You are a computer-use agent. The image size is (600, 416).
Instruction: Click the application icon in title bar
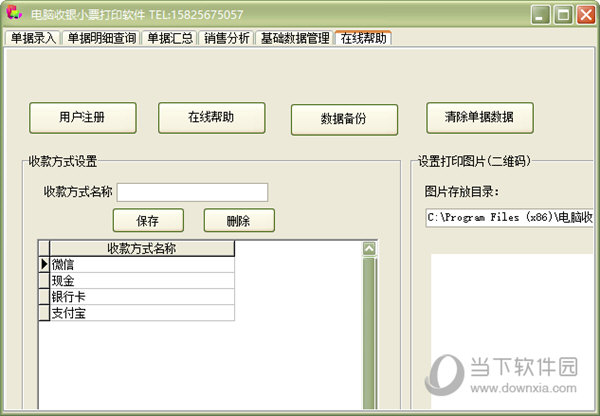pyautogui.click(x=14, y=13)
